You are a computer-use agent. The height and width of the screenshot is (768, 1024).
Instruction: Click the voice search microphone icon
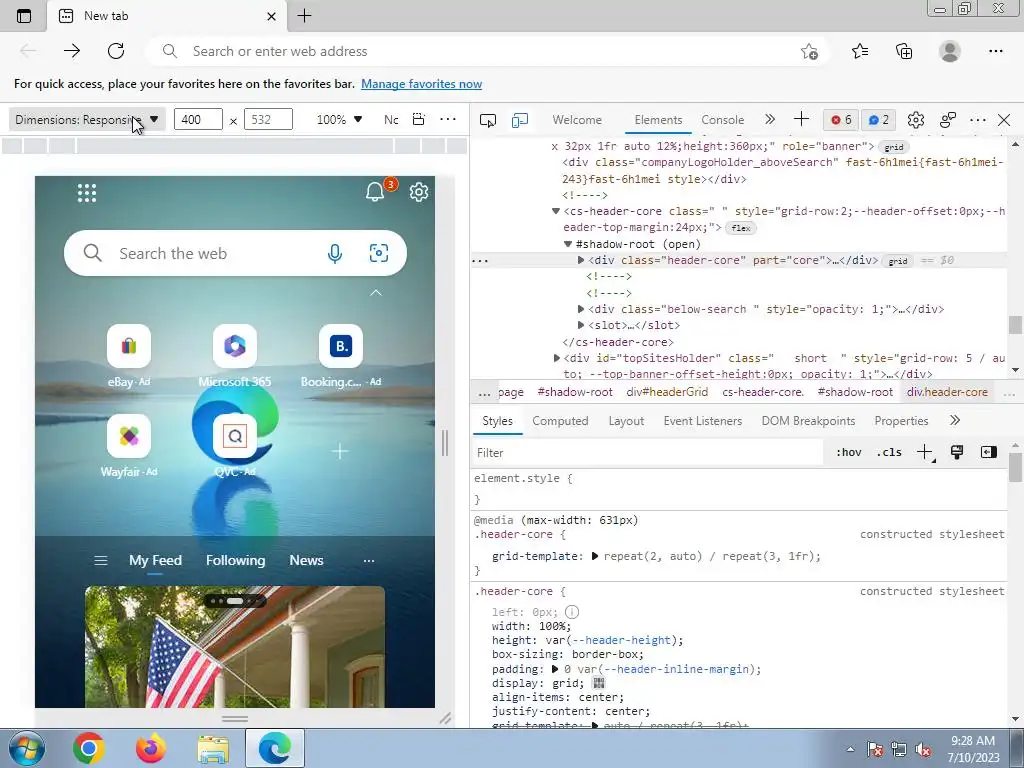[335, 253]
